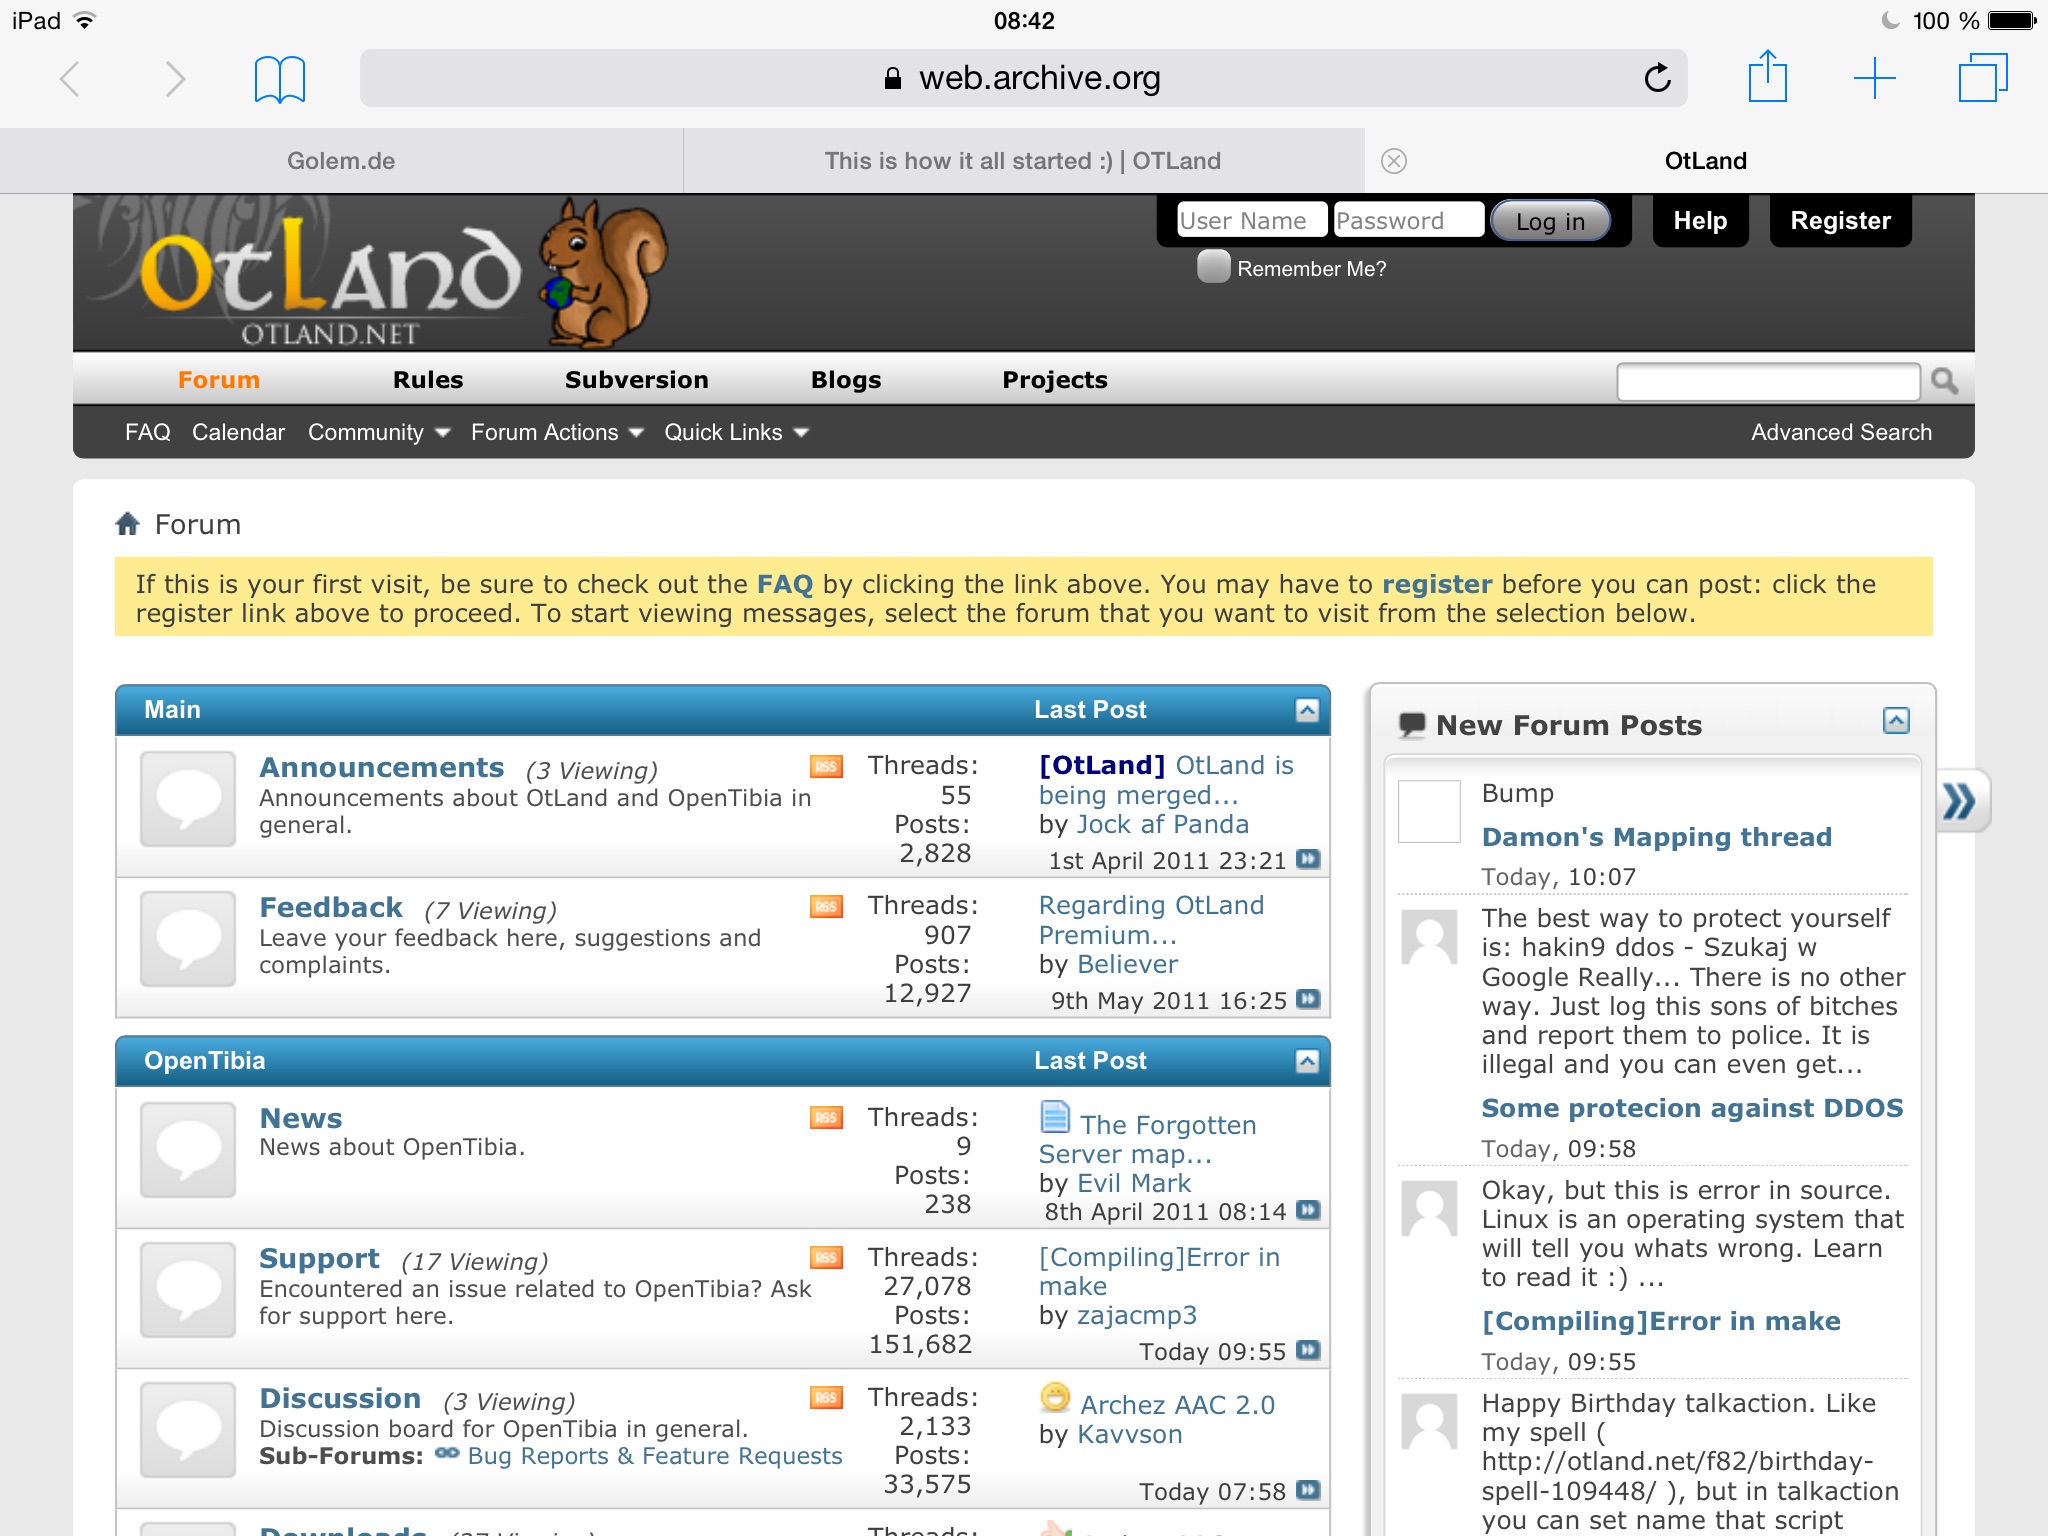Show all tabs overview icon
This screenshot has width=2048, height=1536.
[1982, 77]
